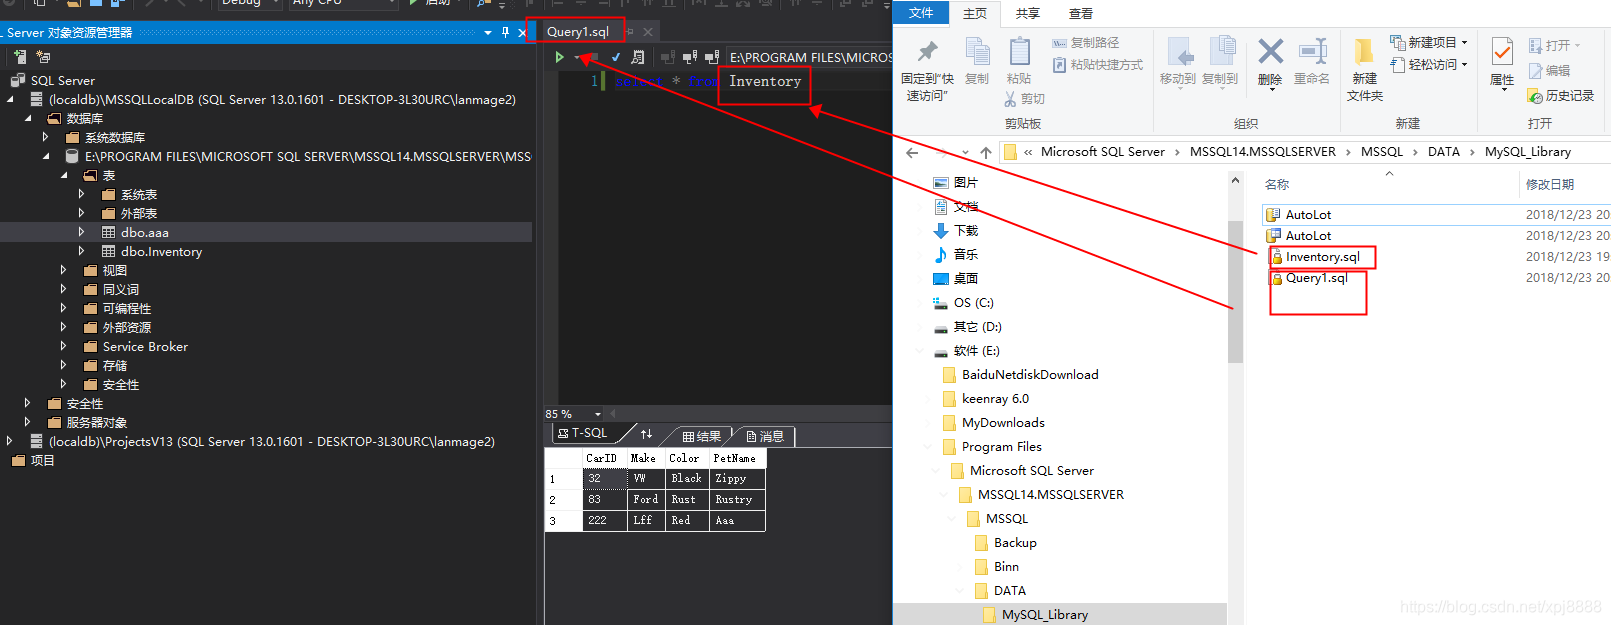Open the Query1.sql editor tab
Image resolution: width=1611 pixels, height=625 pixels.
pos(577,32)
